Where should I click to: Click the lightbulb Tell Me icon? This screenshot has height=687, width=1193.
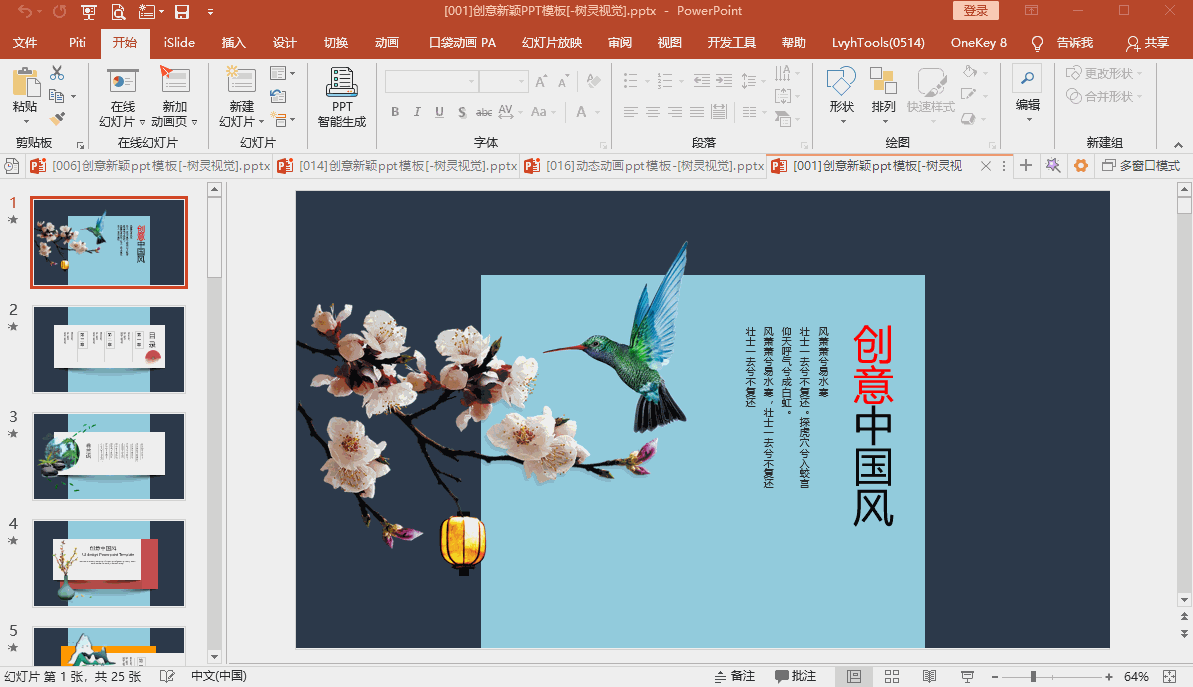[x=1037, y=43]
